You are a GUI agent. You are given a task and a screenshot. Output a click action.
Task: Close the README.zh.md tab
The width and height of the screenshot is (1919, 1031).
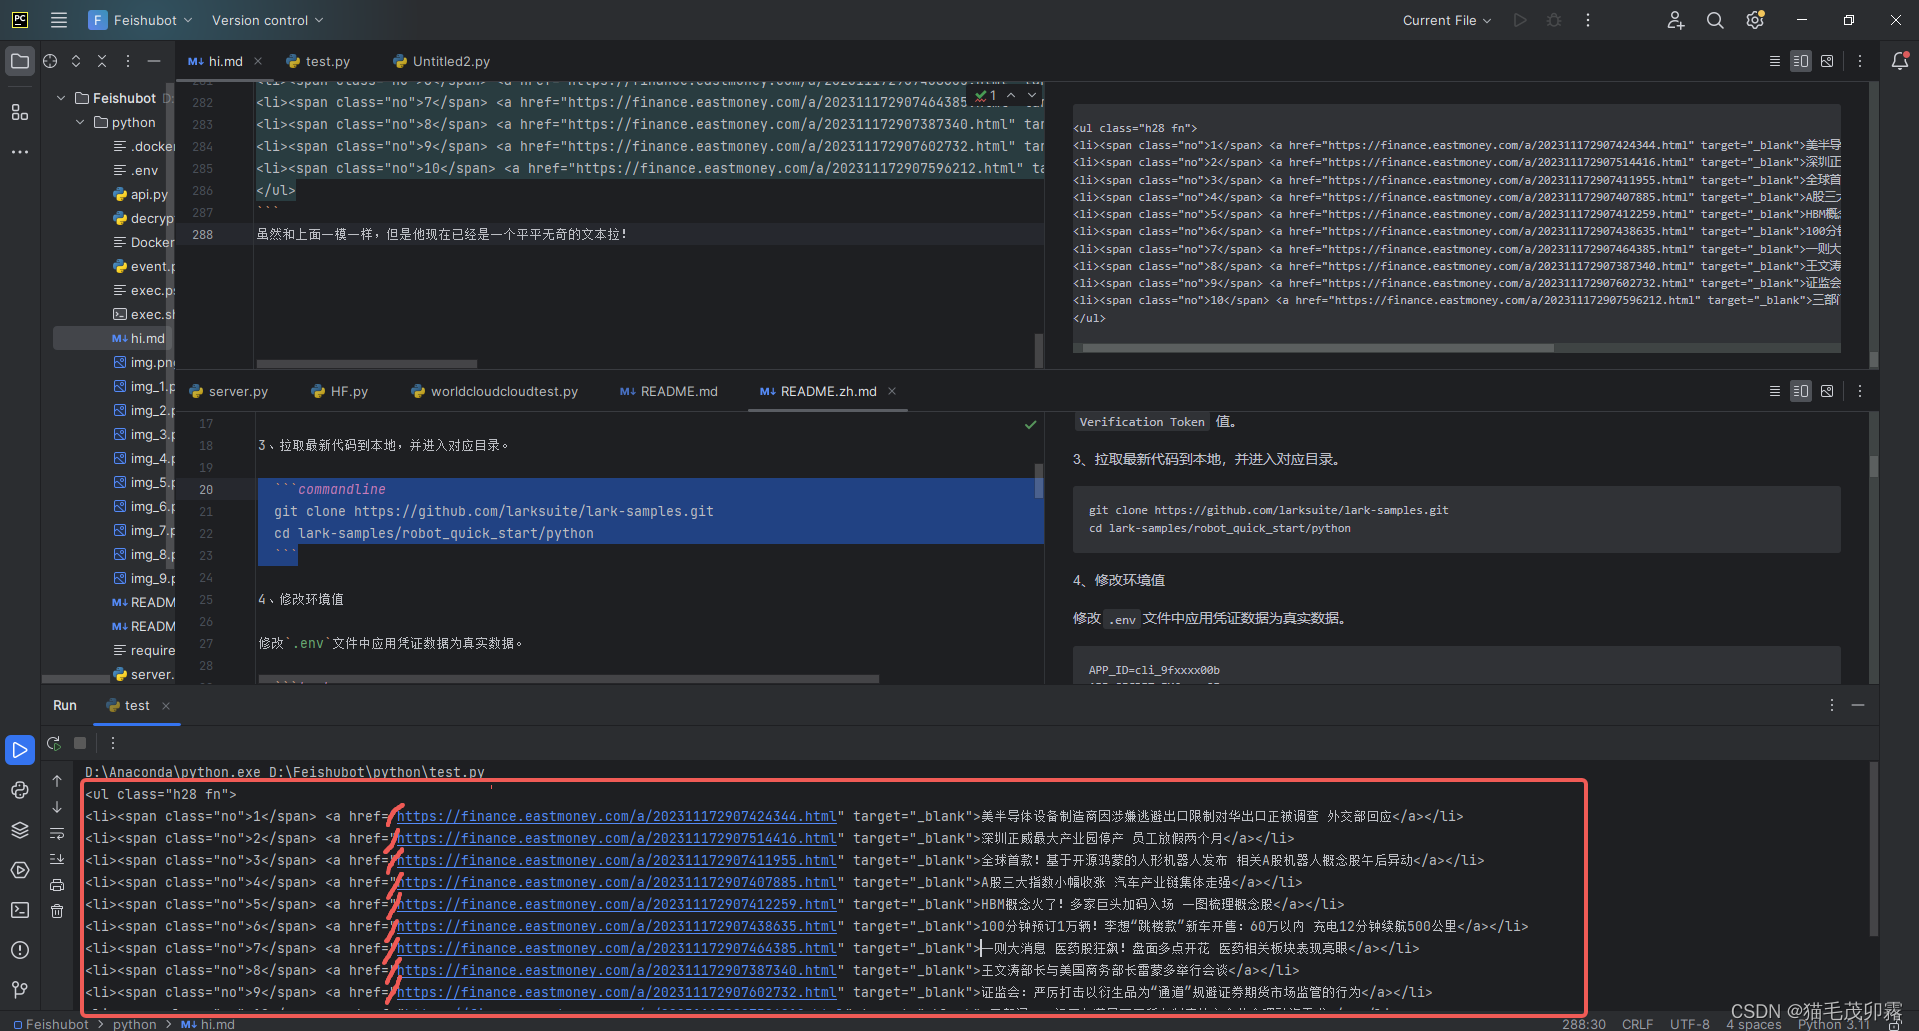coord(892,391)
